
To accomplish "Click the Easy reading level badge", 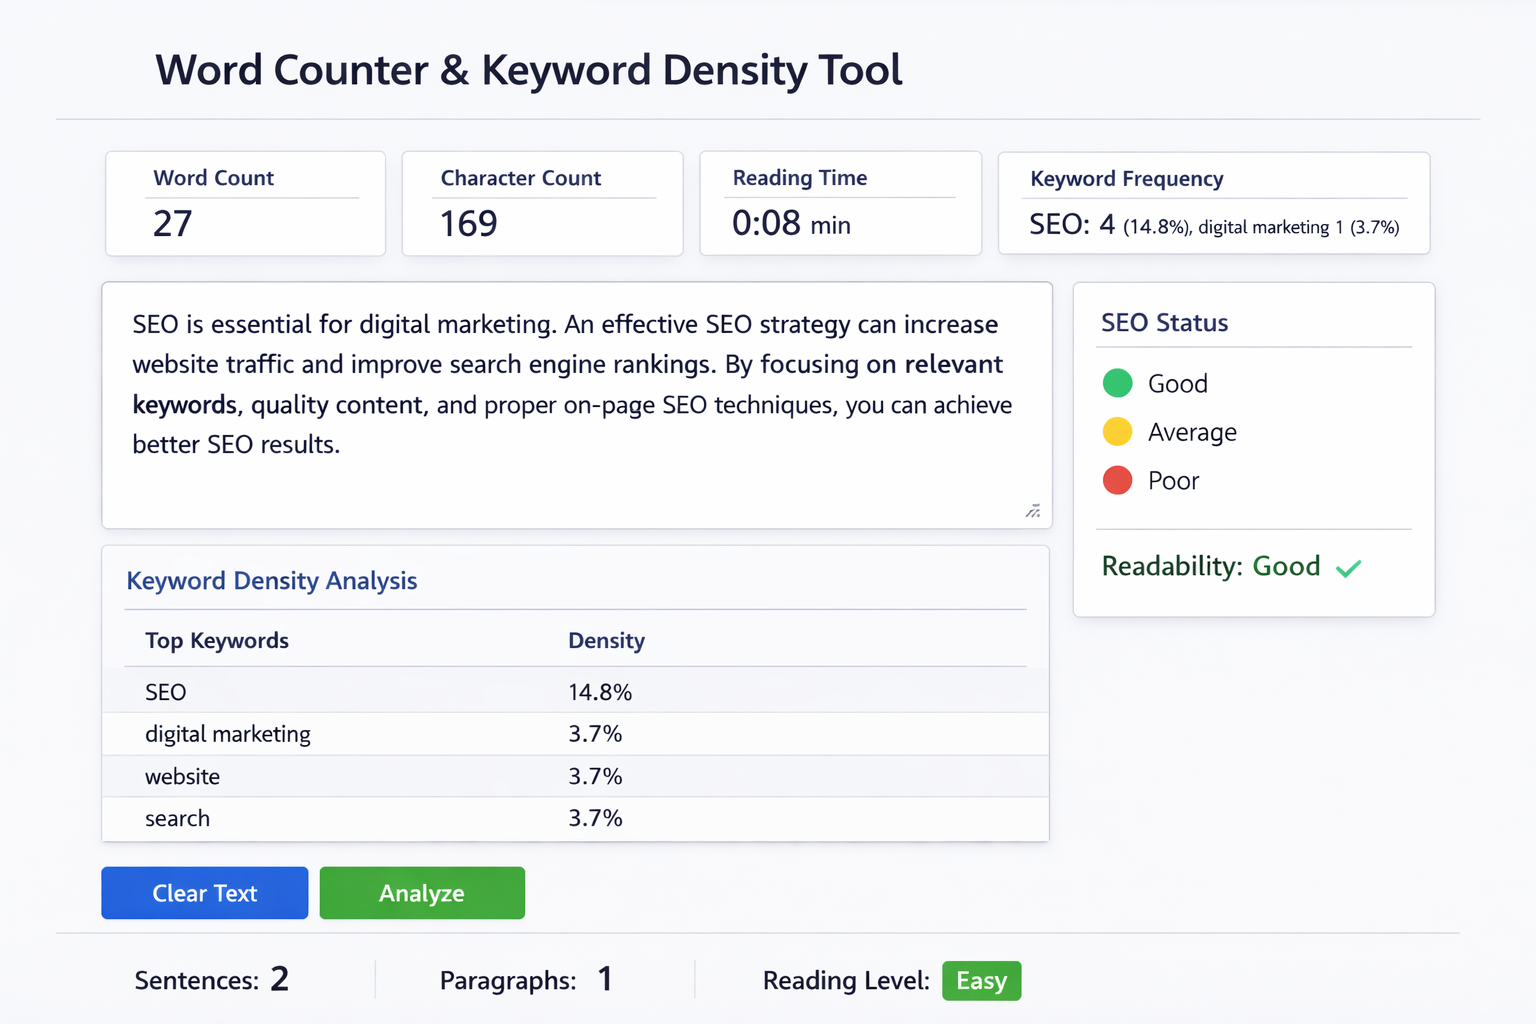I will 981,981.
